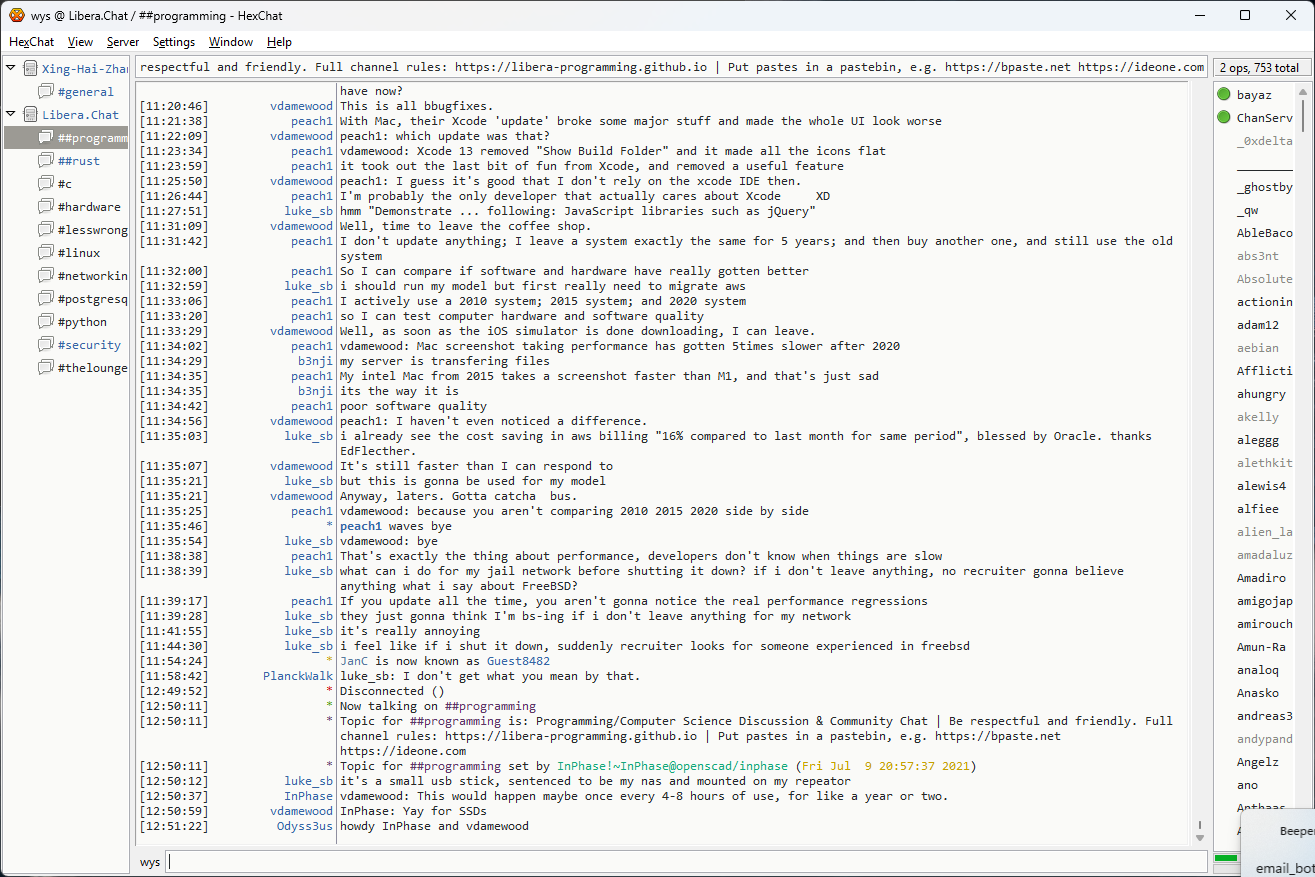Open the libera-programming.github.io link in the topic bar
This screenshot has width=1315, height=877.
pos(581,68)
